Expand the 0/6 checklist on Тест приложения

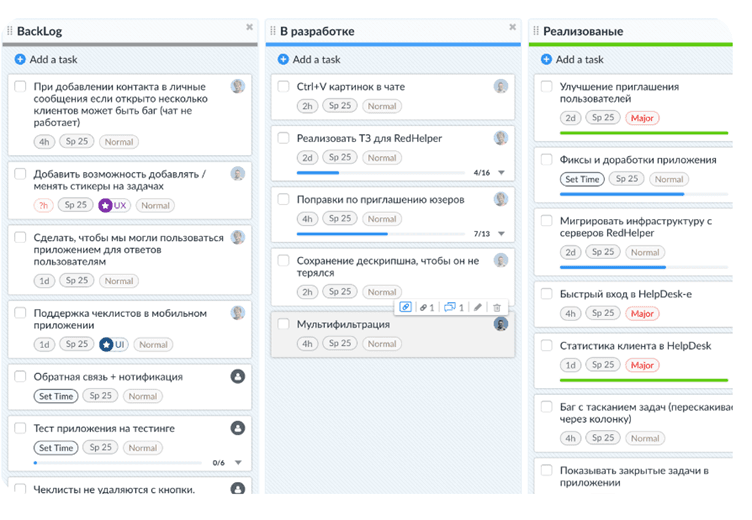click(x=238, y=463)
